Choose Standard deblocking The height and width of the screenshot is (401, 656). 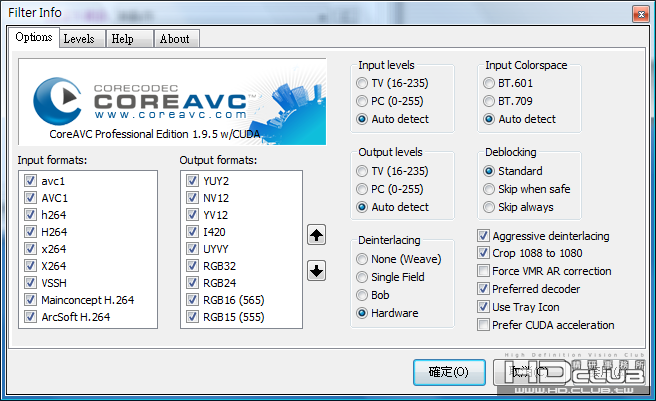coord(489,171)
